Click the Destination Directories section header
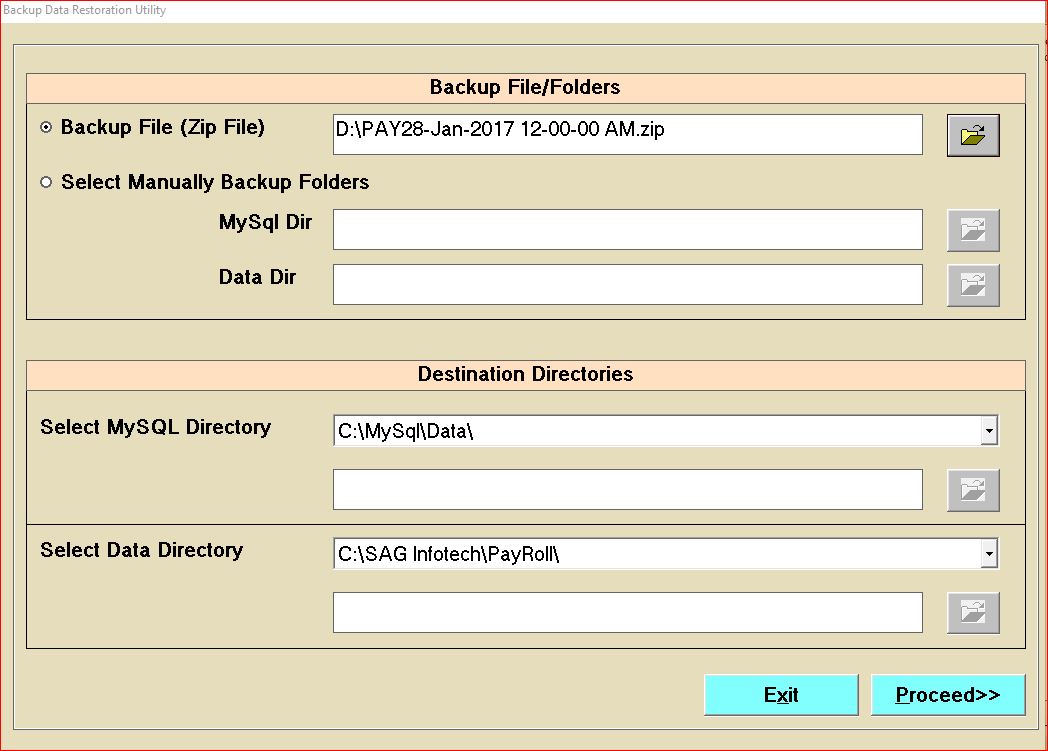This screenshot has width=1048, height=751. (525, 374)
